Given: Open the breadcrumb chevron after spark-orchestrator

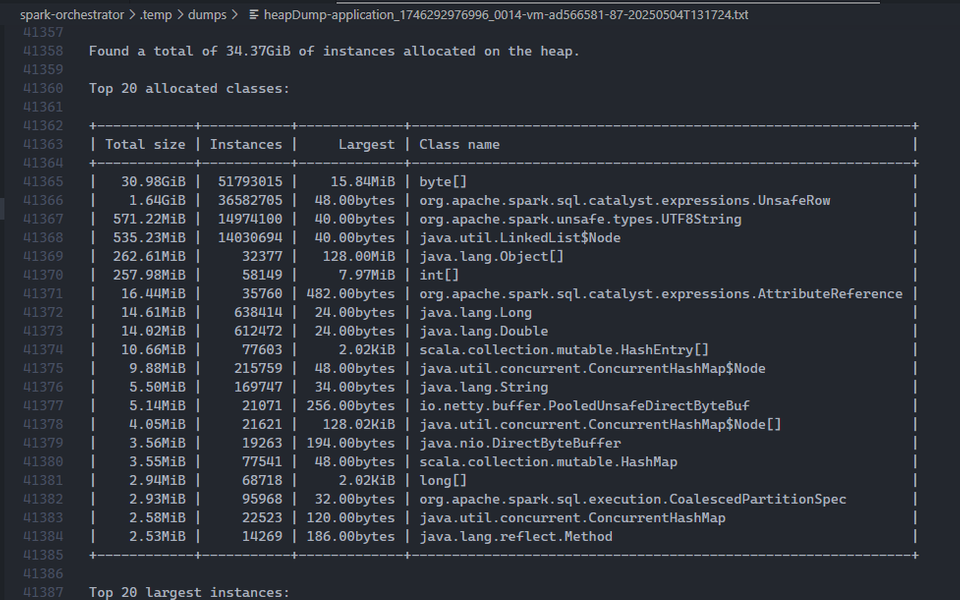Looking at the screenshot, I should 131,15.
